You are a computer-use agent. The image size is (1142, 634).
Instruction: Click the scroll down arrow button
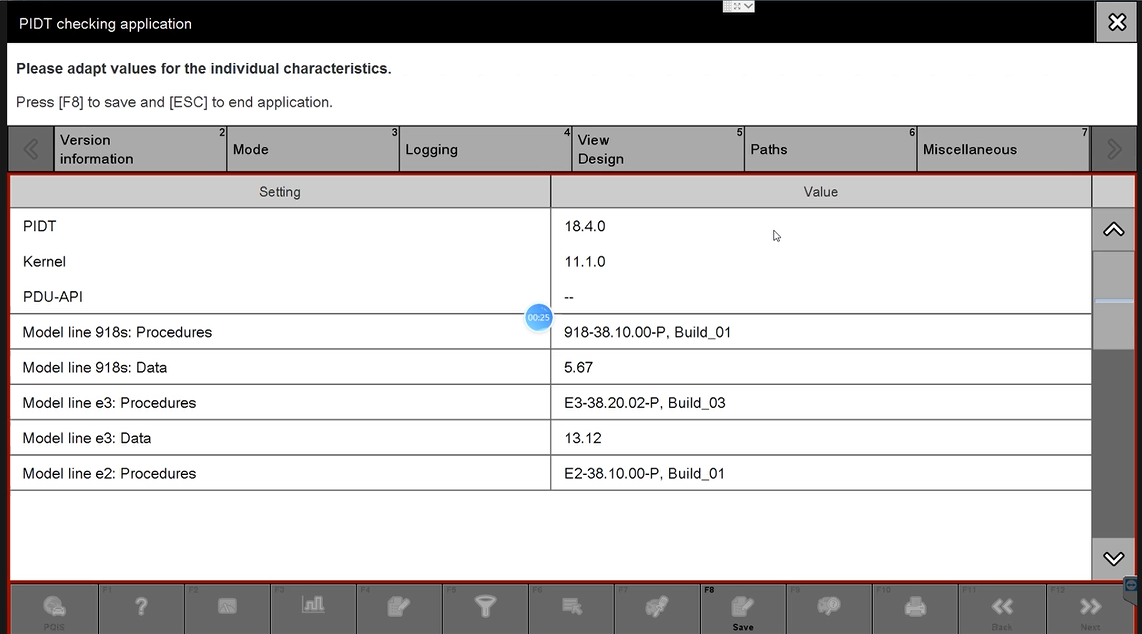pyautogui.click(x=1113, y=559)
